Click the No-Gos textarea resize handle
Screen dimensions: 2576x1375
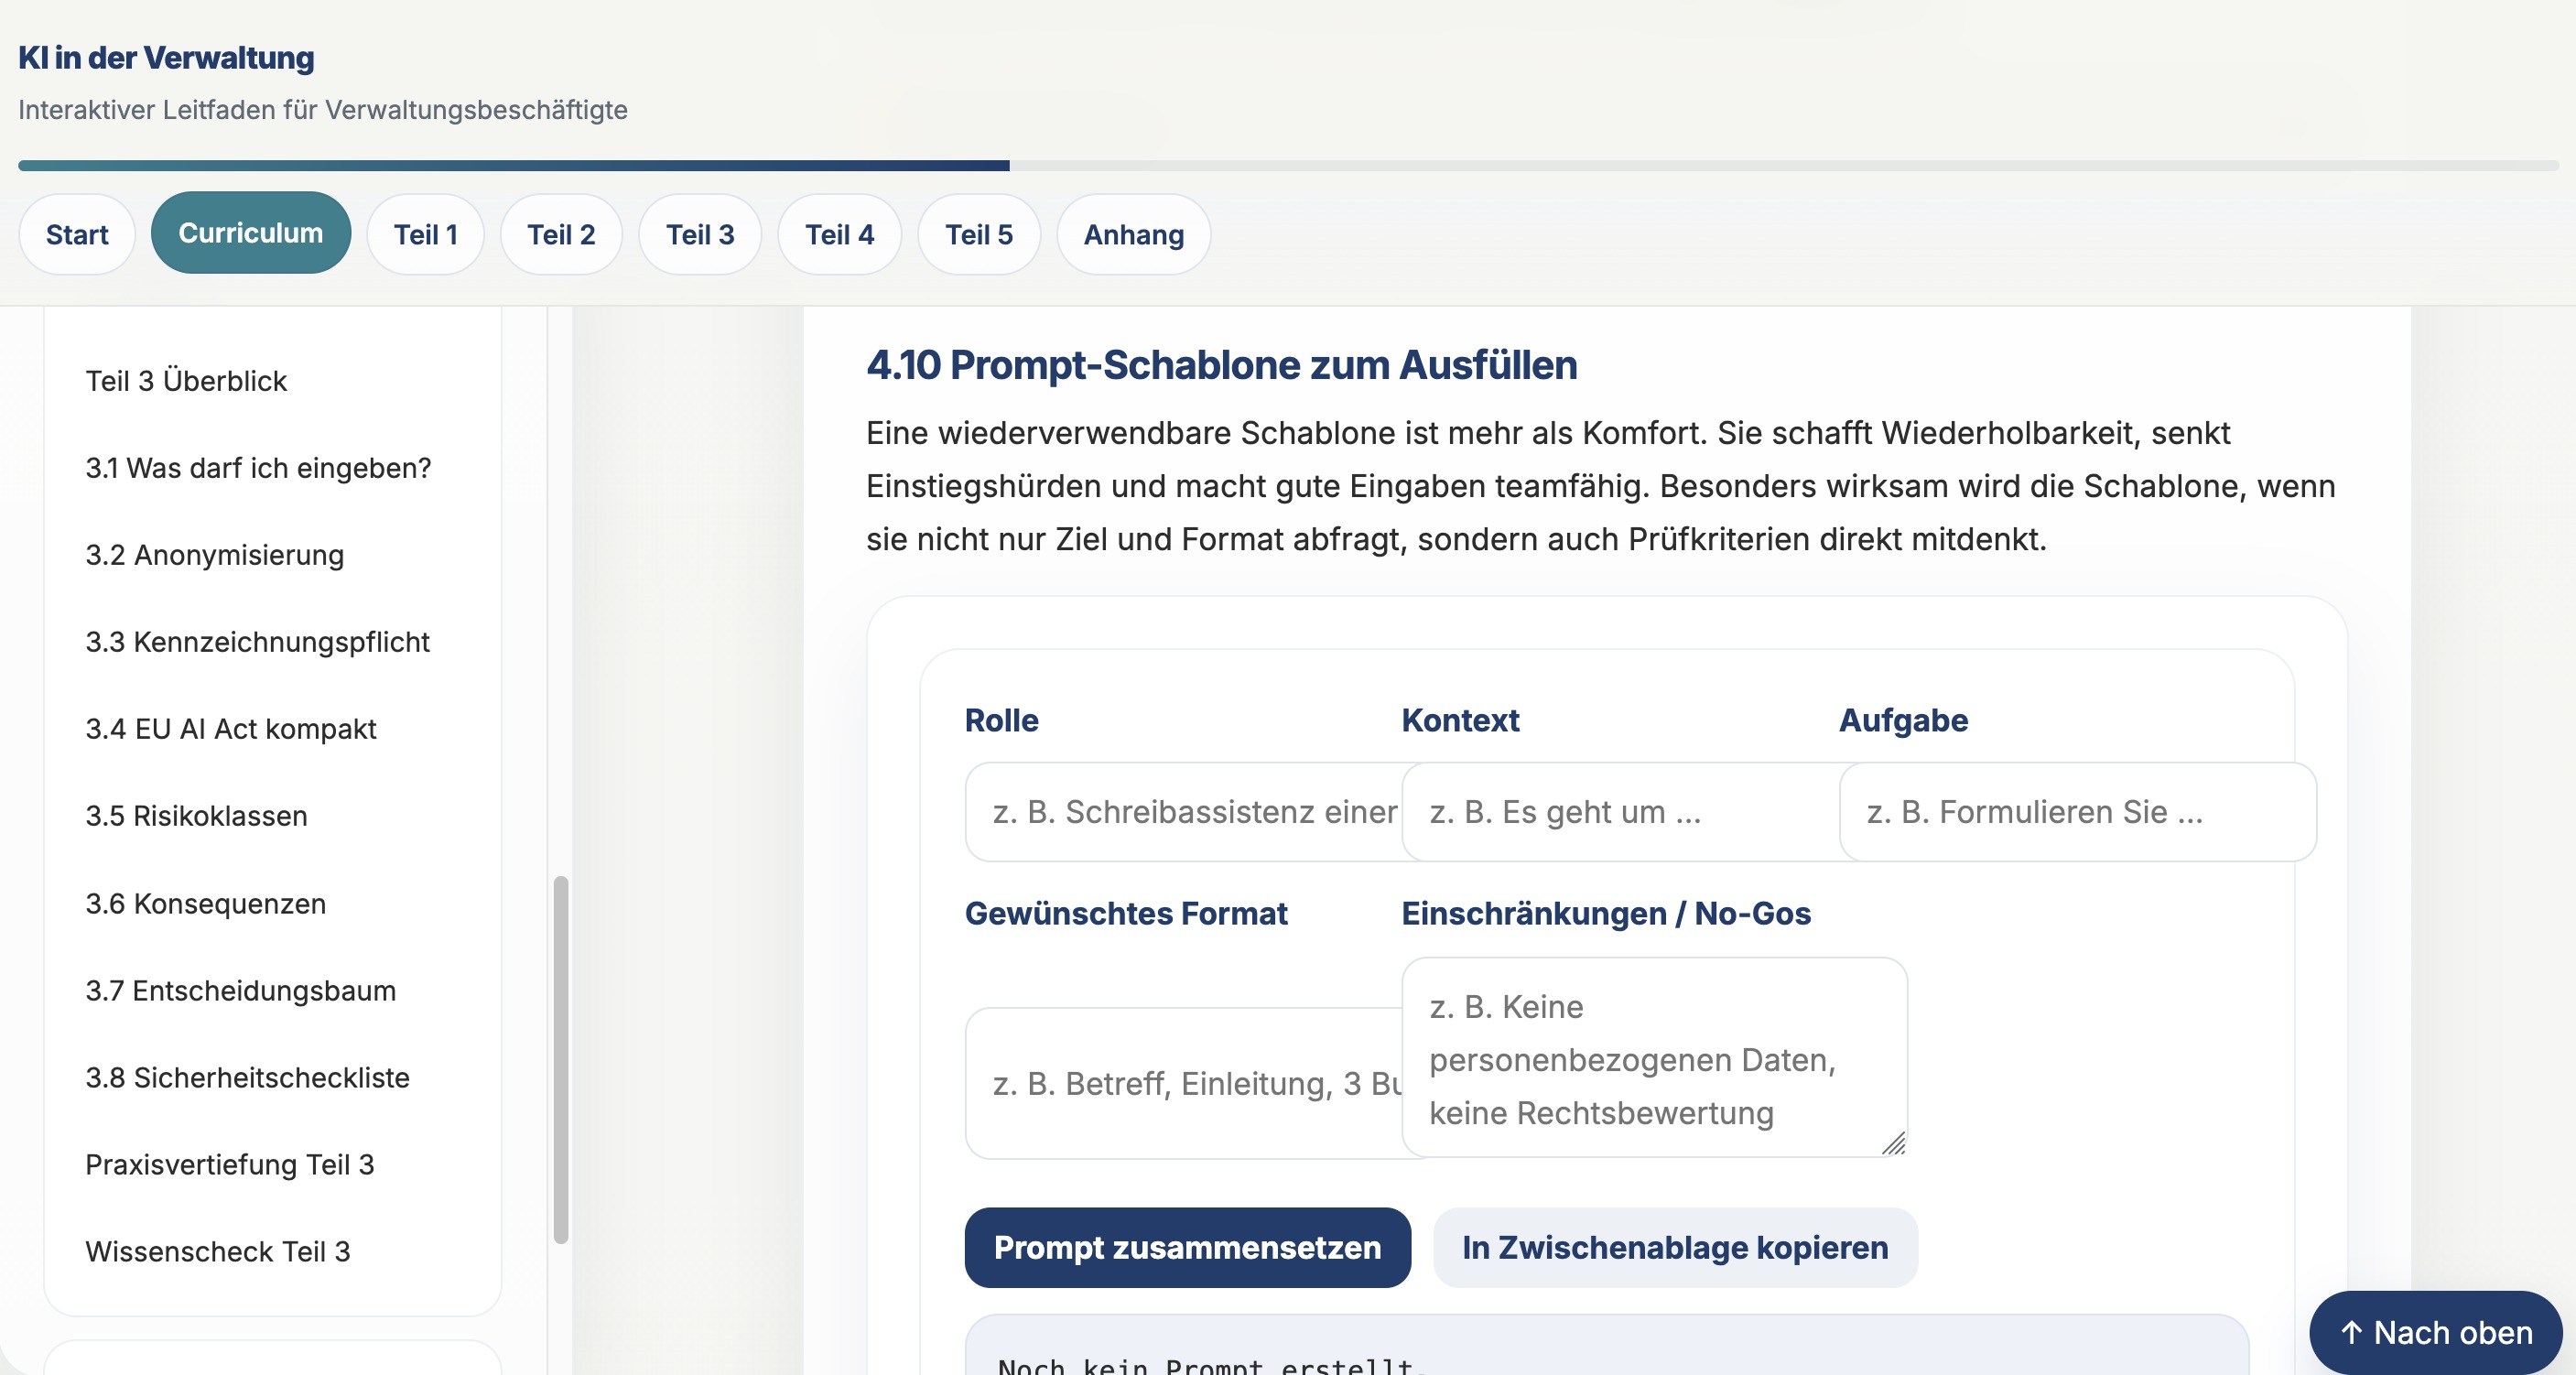coord(1893,1143)
